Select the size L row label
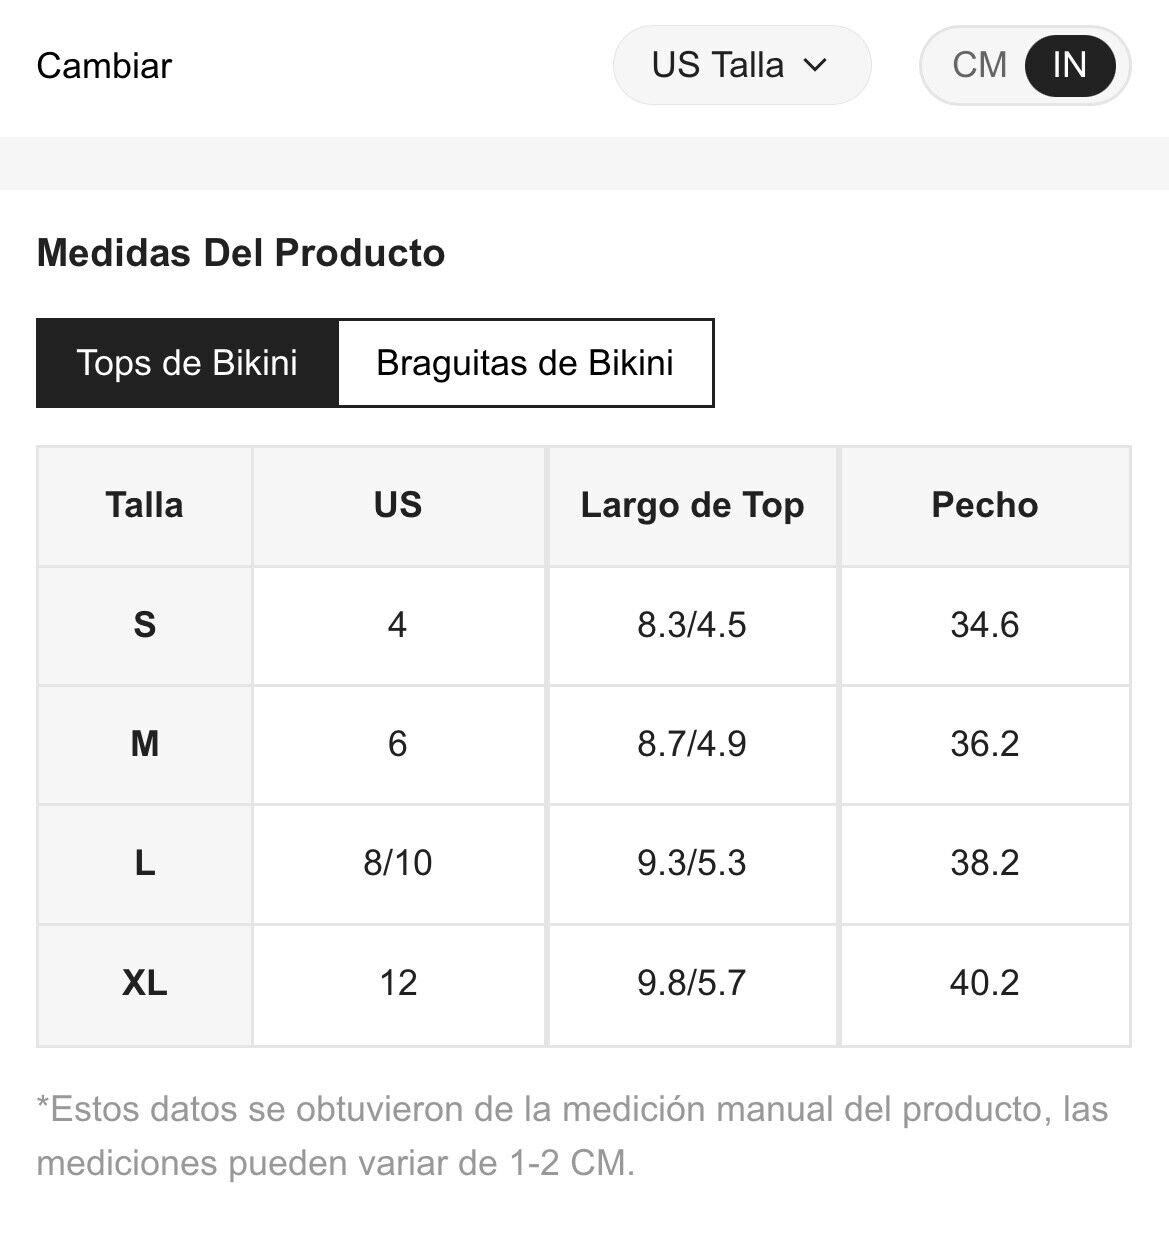Image resolution: width=1169 pixels, height=1256 pixels. tap(144, 863)
